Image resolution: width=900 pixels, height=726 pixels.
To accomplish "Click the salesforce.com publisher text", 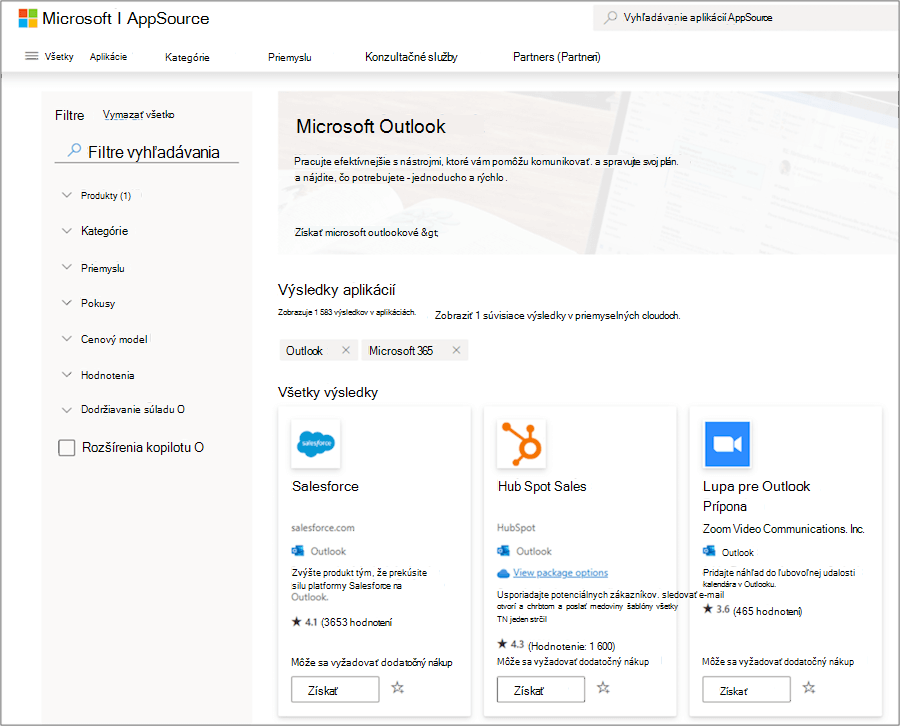I will point(323,527).
